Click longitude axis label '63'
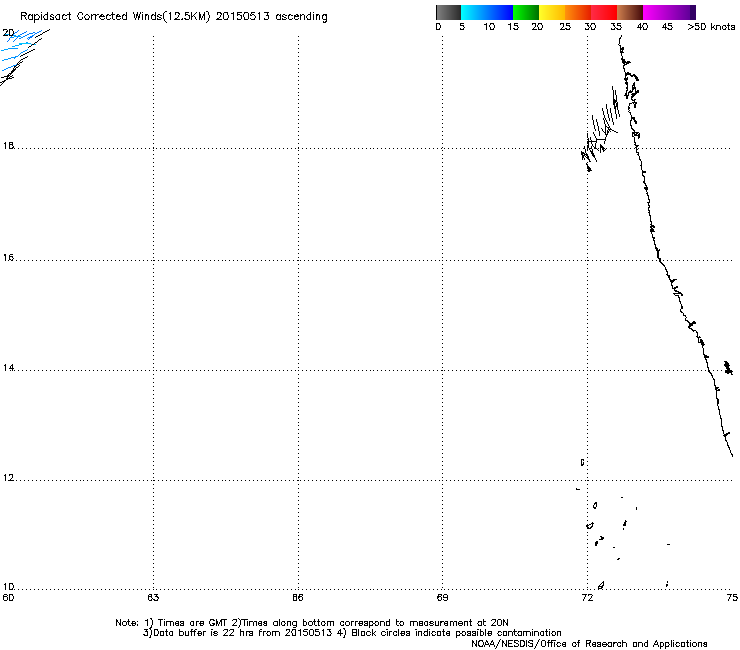740x650 pixels. [x=153, y=598]
